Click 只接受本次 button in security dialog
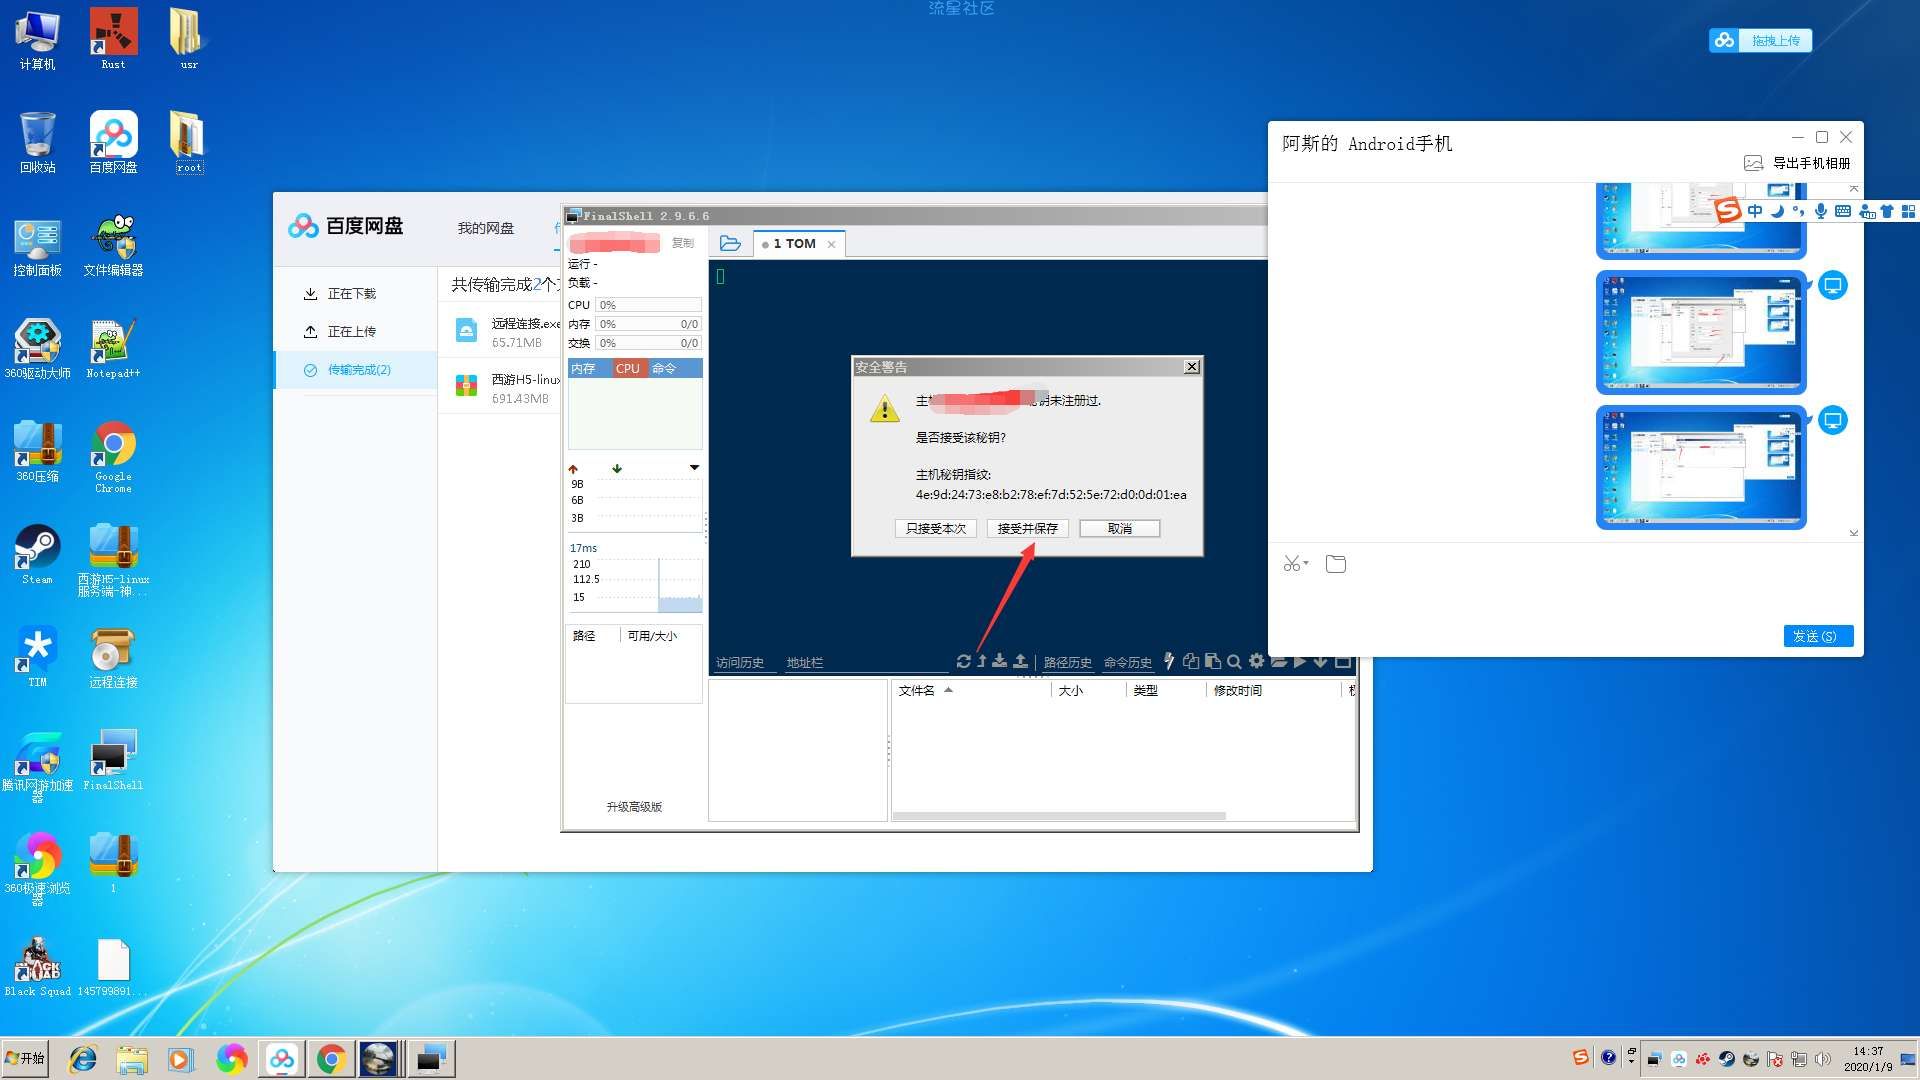This screenshot has height=1080, width=1920. click(935, 529)
